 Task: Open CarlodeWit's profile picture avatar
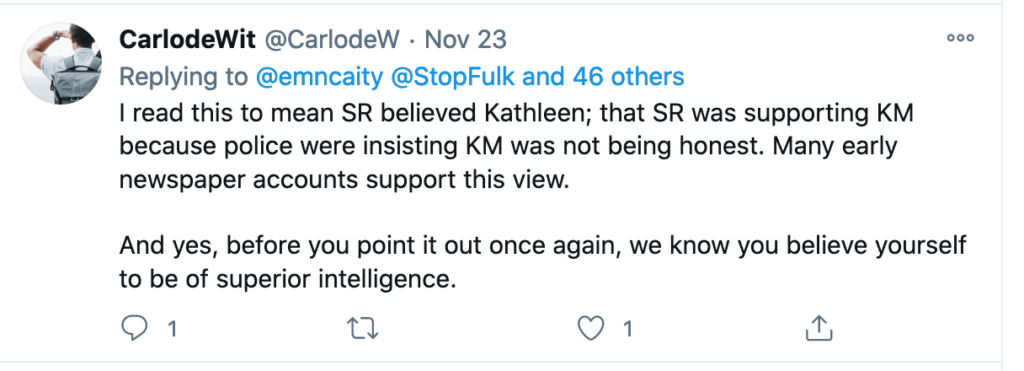pos(61,63)
